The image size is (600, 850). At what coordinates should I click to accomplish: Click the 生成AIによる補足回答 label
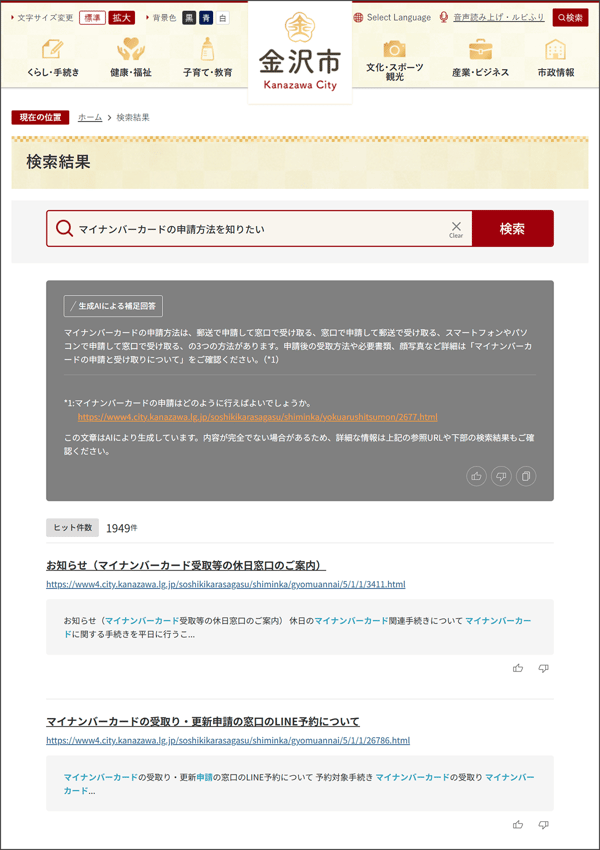113,306
